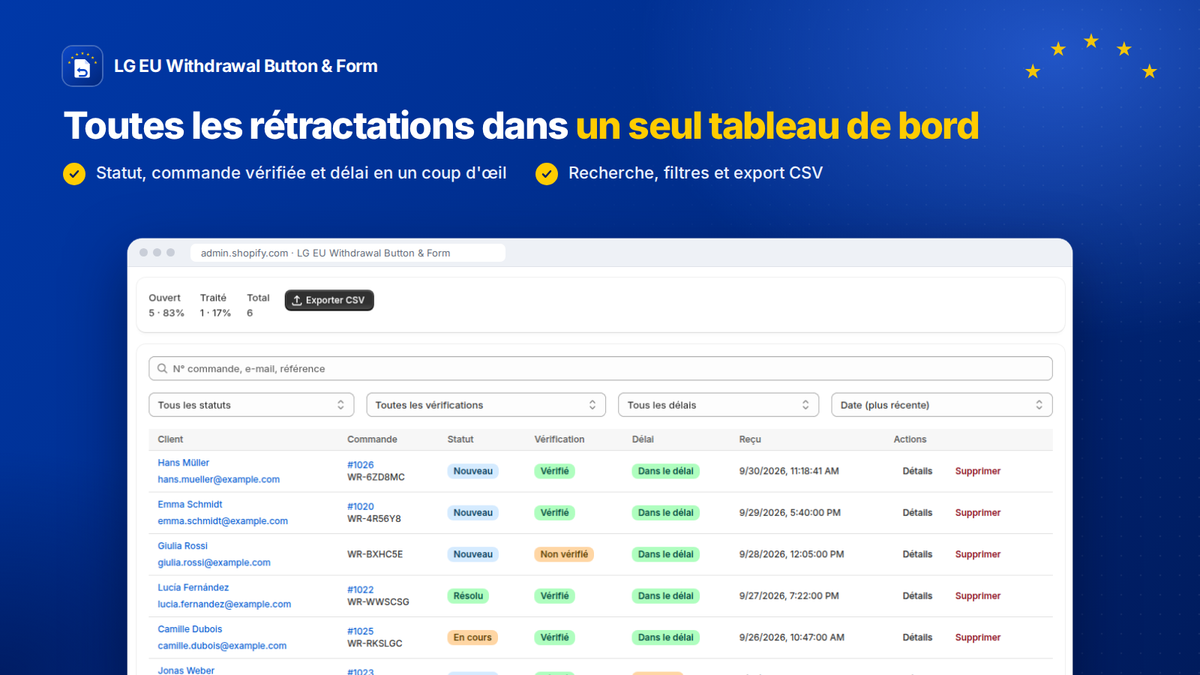Screen dimensions: 1200x675
Task: Click the Nouveau badge in Hans Müller row
Action: [473, 471]
